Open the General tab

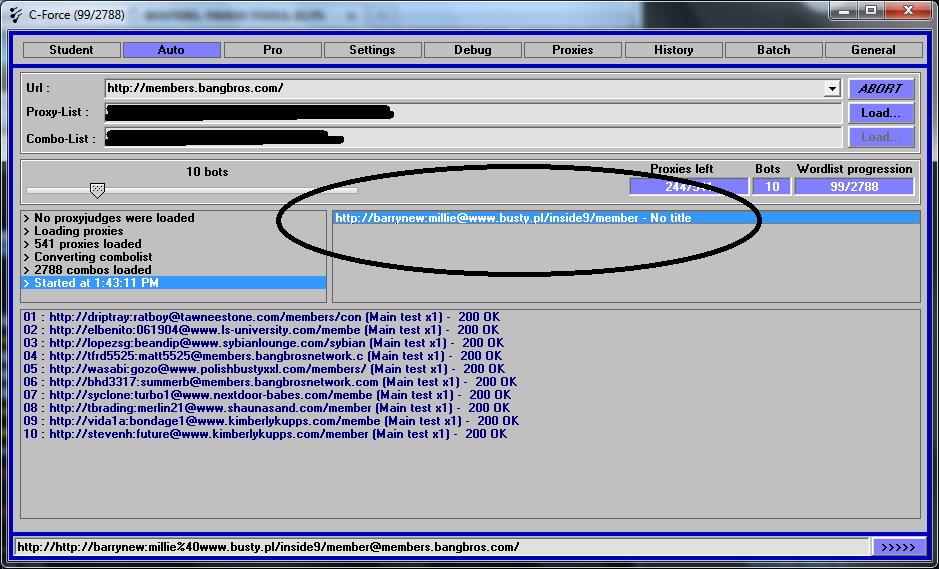(873, 50)
